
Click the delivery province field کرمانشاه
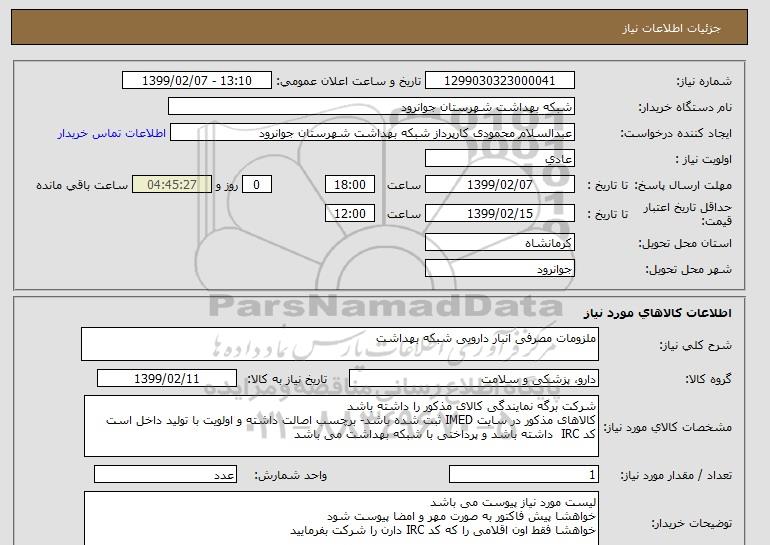pos(499,243)
